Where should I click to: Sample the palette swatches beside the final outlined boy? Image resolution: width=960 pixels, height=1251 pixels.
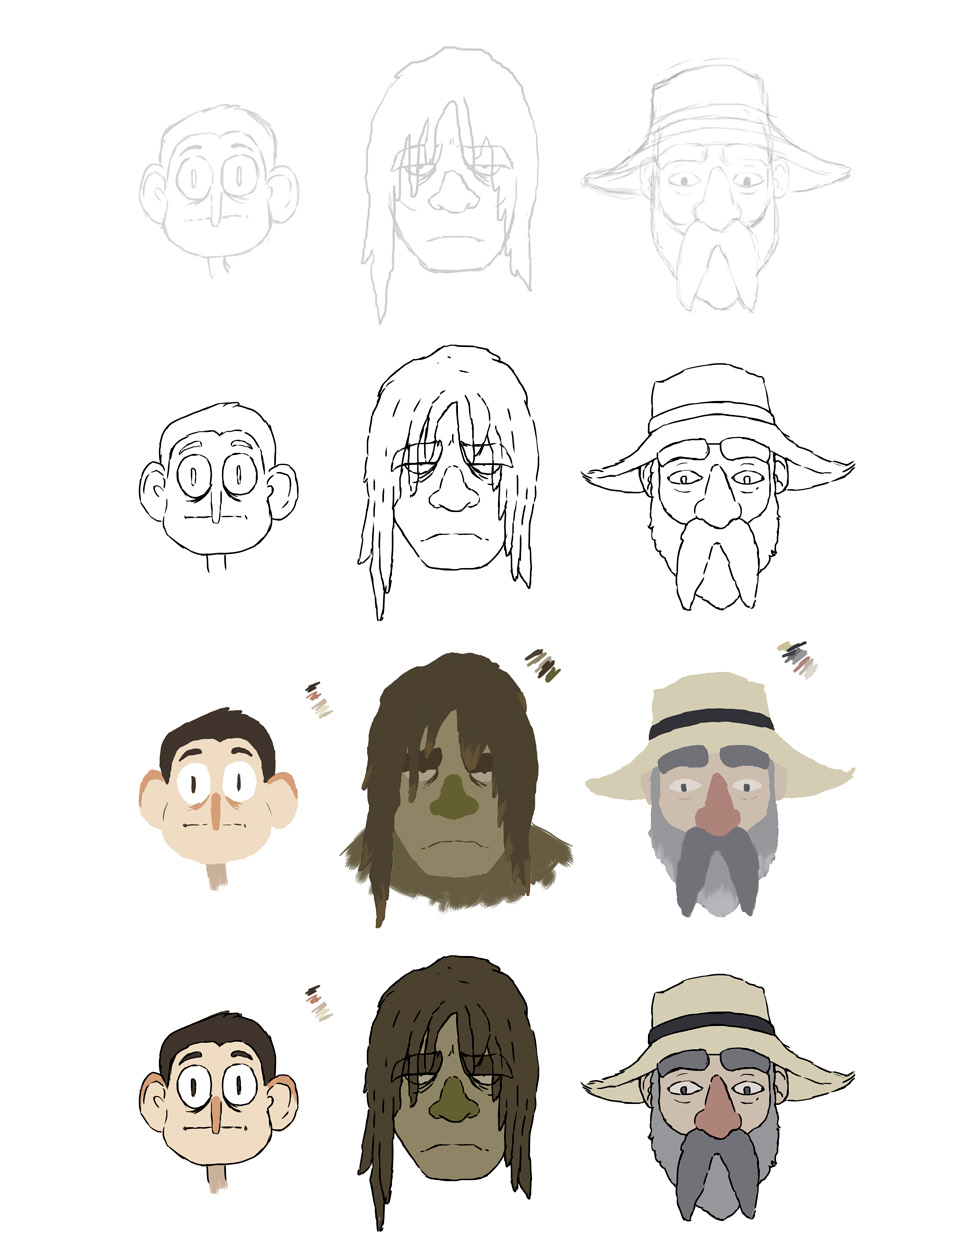pyautogui.click(x=319, y=1003)
